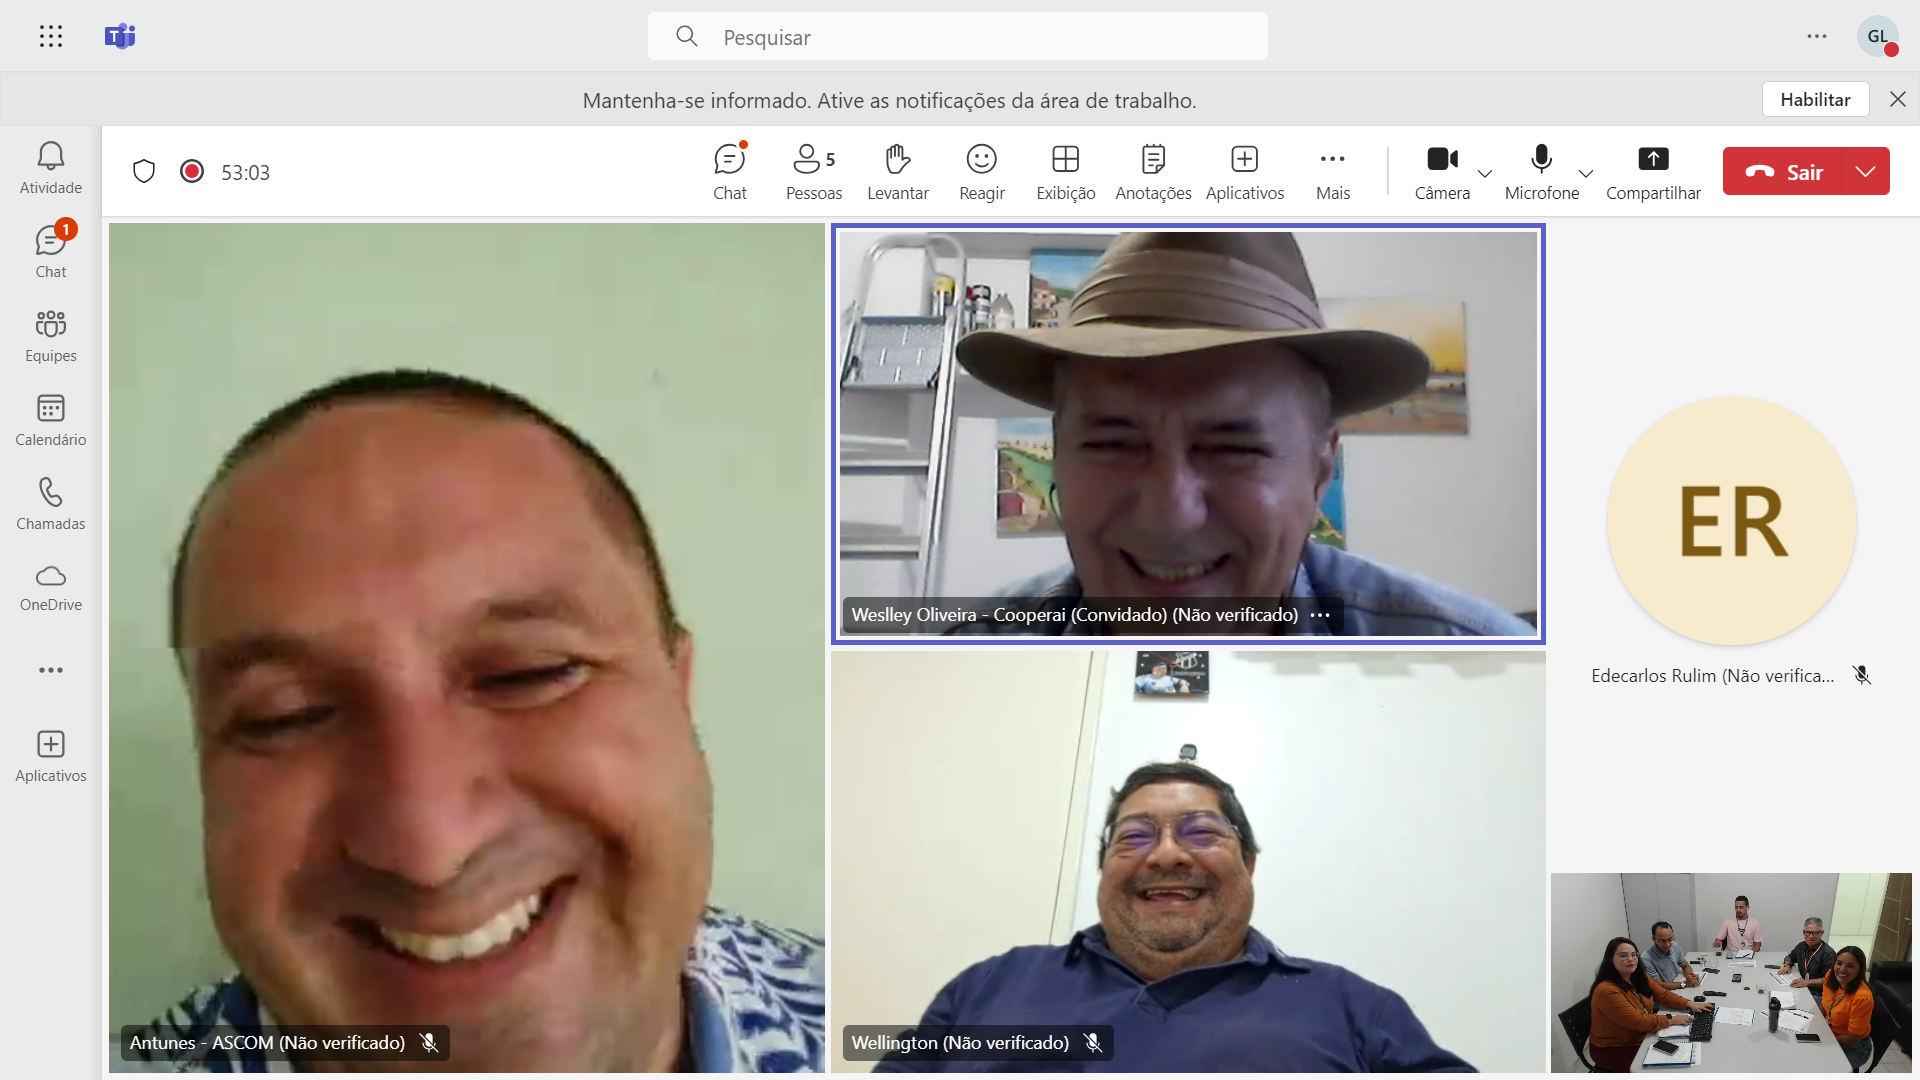Image resolution: width=1920 pixels, height=1080 pixels.
Task: Open Atividade in the sidebar
Action: (51, 168)
